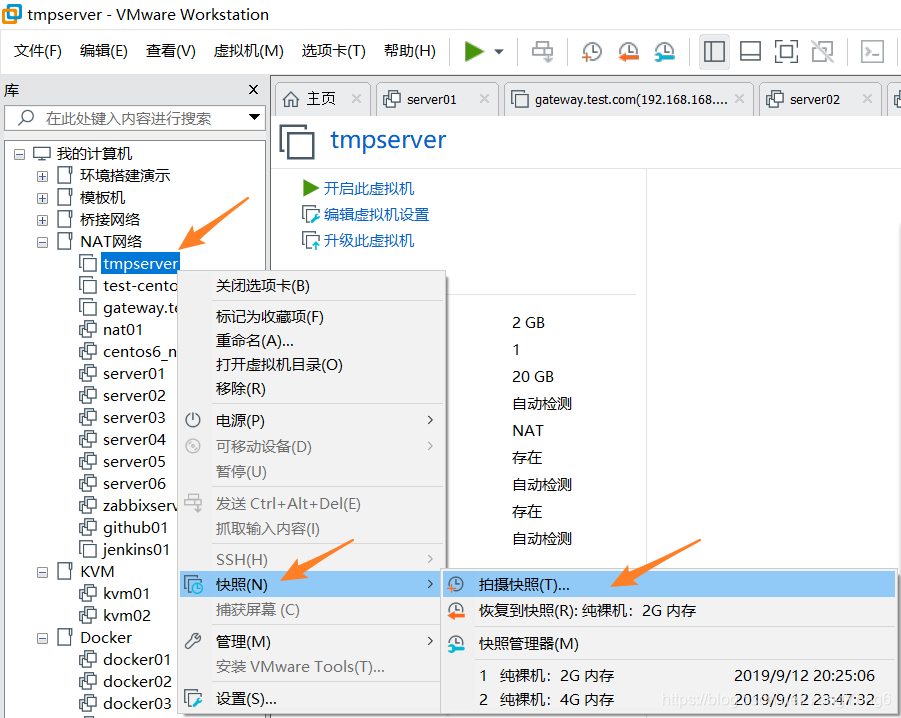This screenshot has width=901, height=718.
Task: Open the 管理(M) submenu
Action: pos(311,642)
